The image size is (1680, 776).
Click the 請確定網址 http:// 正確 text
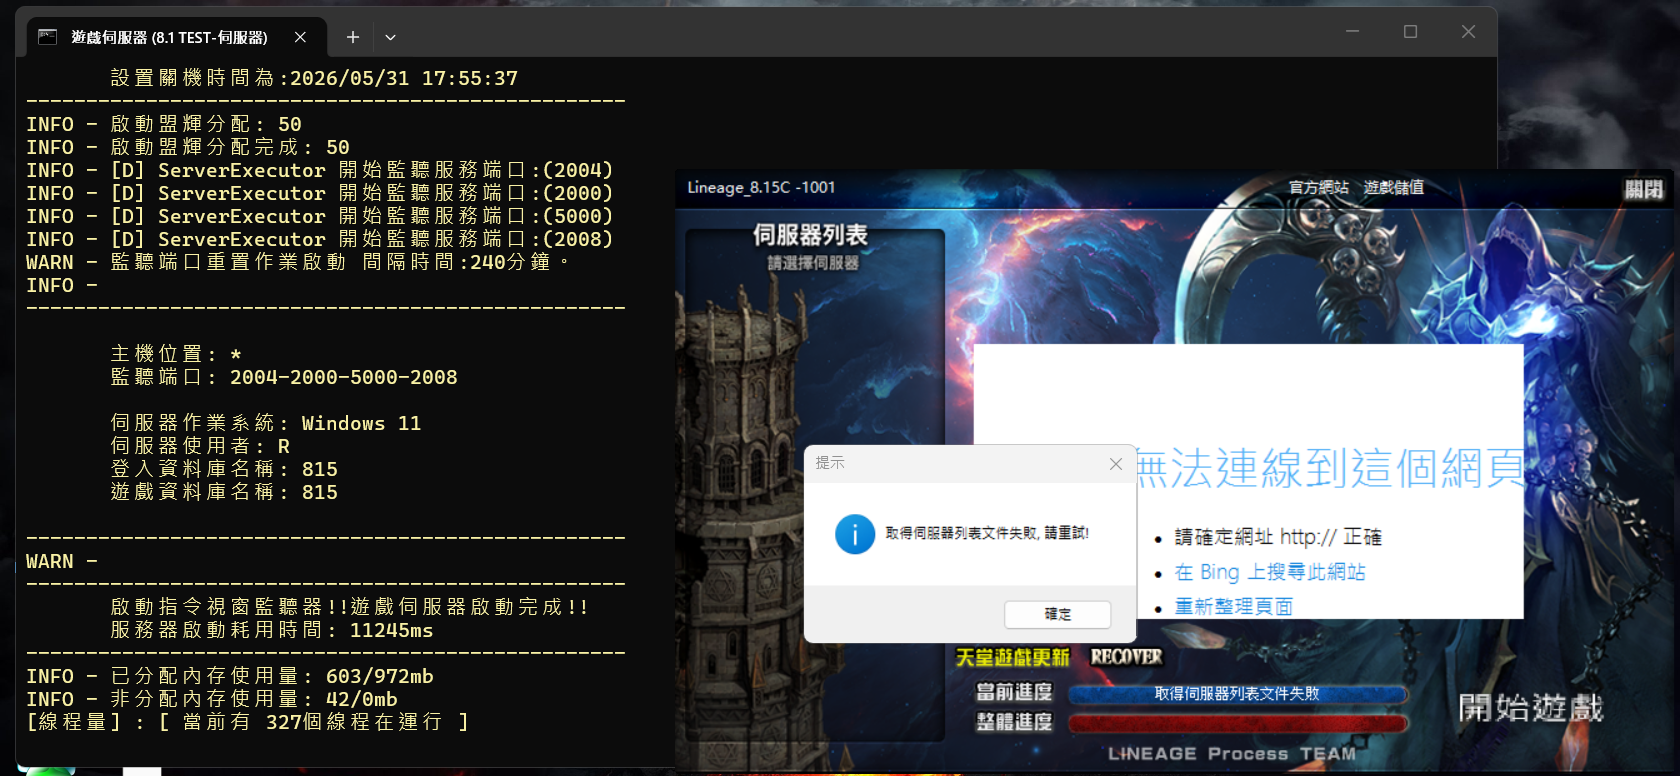point(1278,537)
